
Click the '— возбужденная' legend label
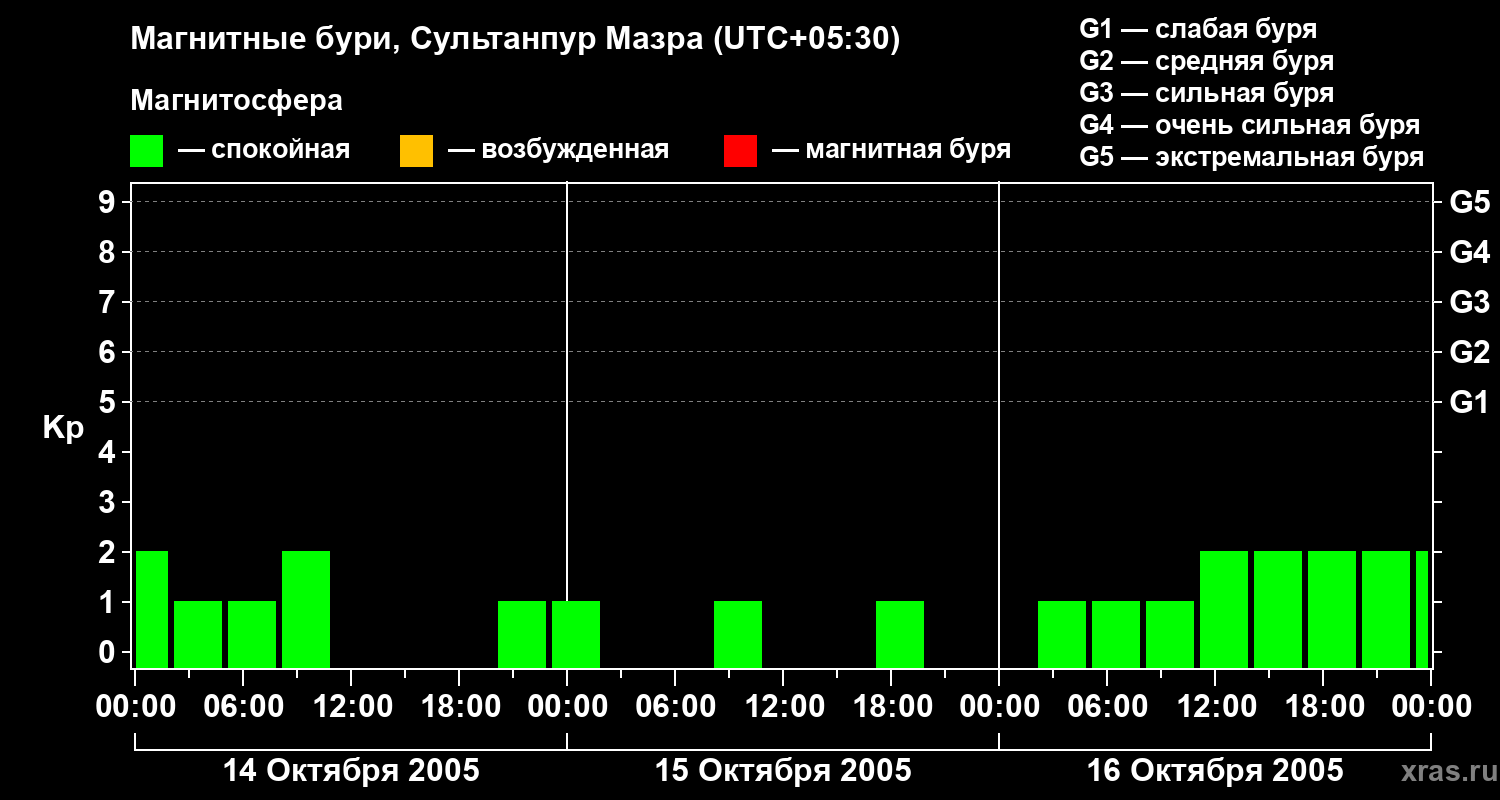558,151
